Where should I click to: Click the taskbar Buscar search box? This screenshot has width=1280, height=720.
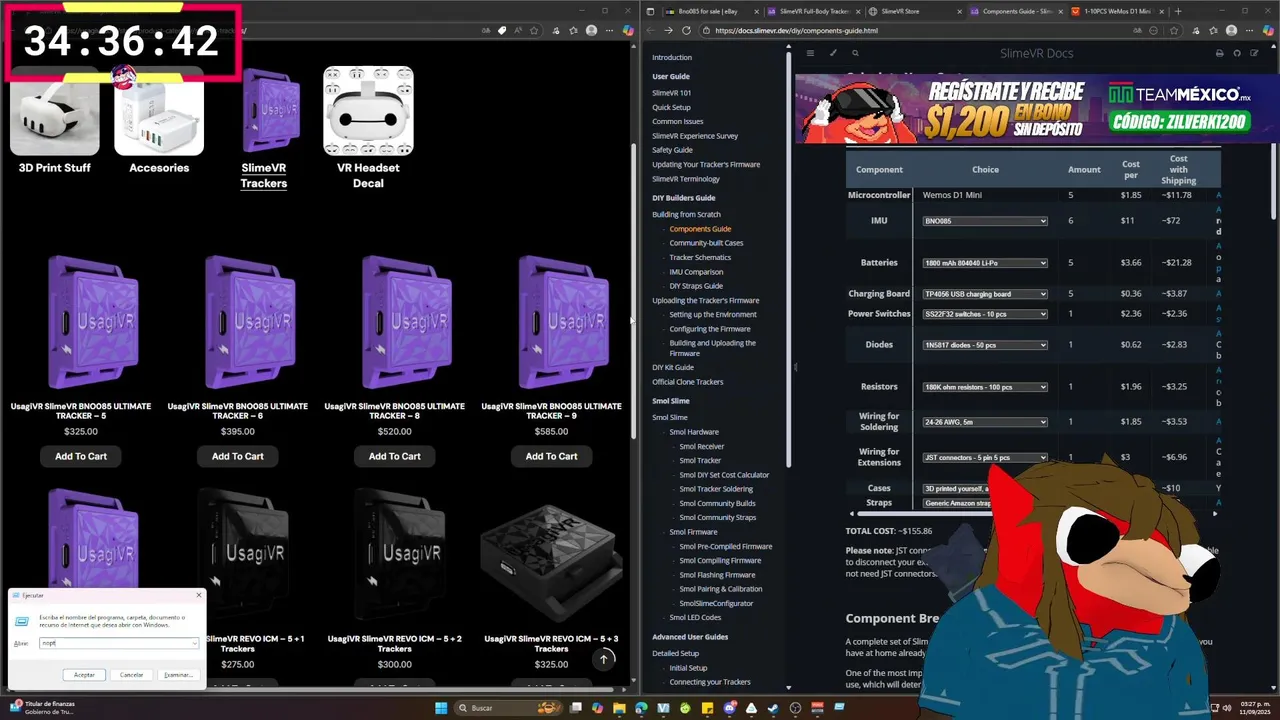click(x=508, y=708)
